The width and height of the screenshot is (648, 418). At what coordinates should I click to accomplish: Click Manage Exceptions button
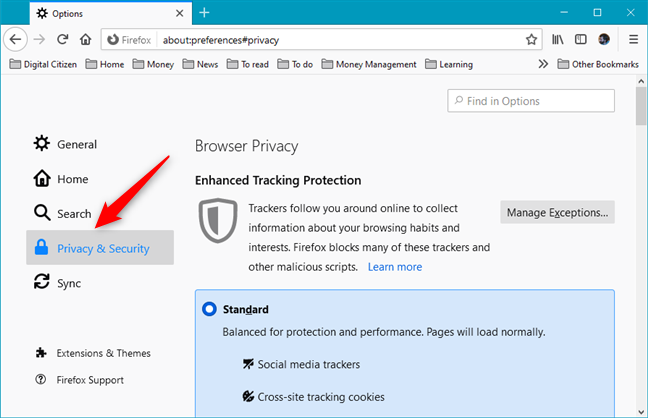click(x=557, y=212)
